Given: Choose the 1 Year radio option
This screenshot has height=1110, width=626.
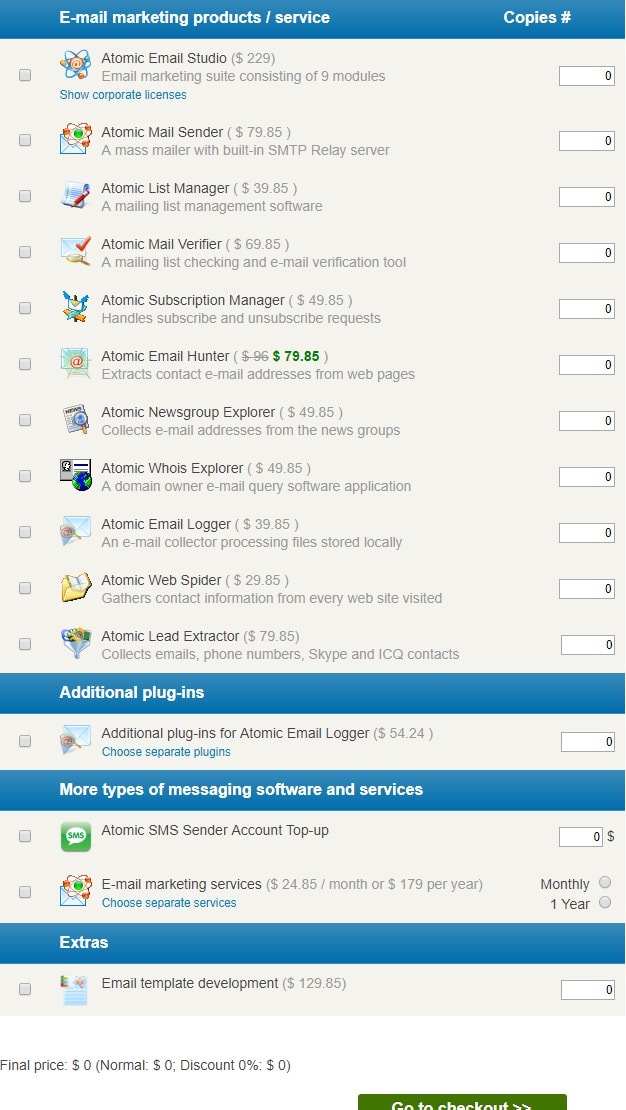Looking at the screenshot, I should click(x=605, y=902).
